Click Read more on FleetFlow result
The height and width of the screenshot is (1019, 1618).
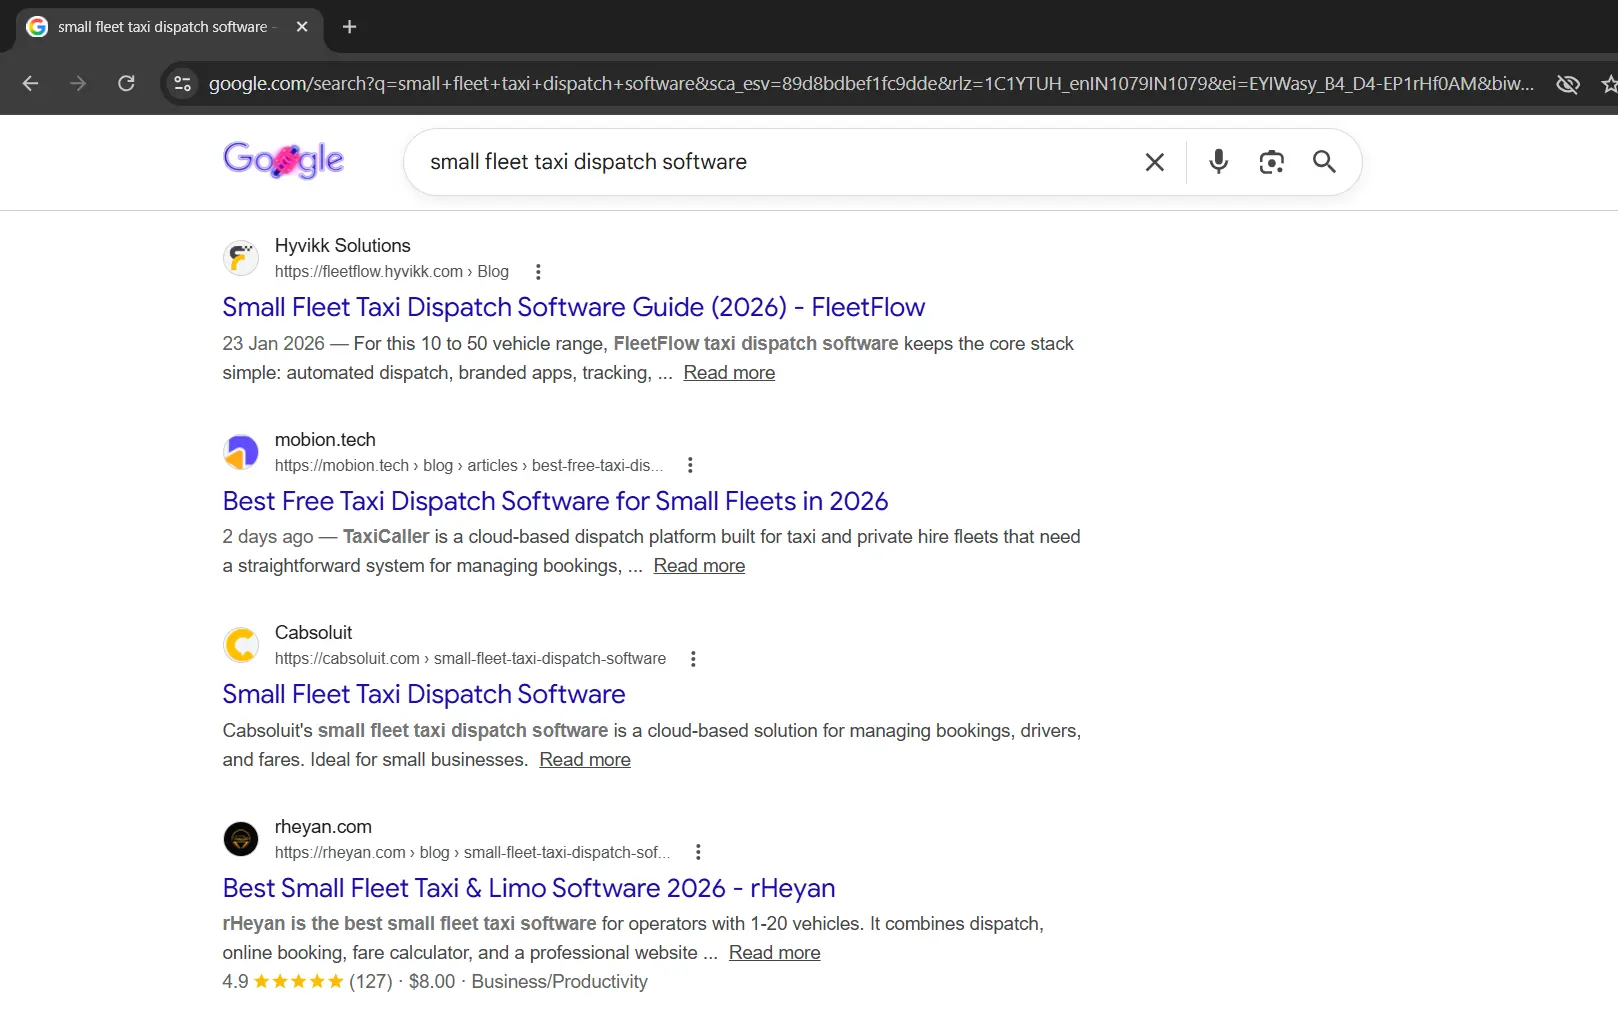729,373
